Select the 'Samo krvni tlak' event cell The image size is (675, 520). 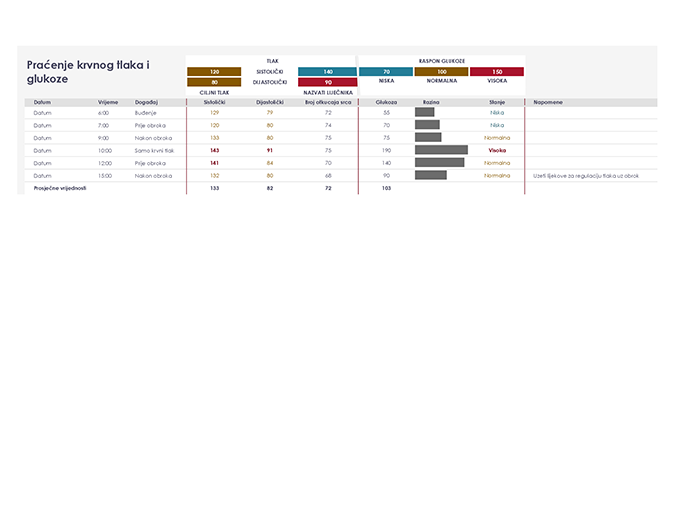tap(154, 151)
